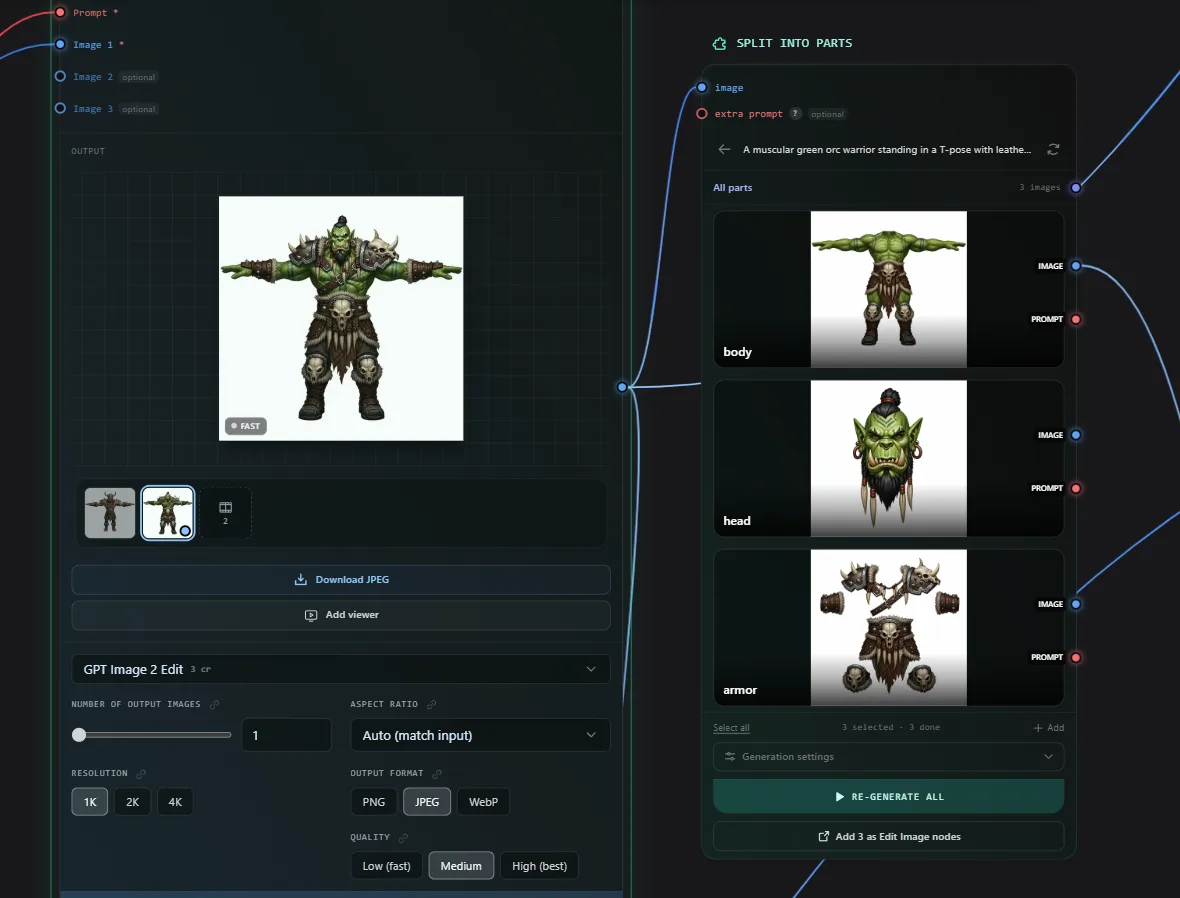
Task: Select the first gray orc output thumbnail
Action: click(x=110, y=513)
